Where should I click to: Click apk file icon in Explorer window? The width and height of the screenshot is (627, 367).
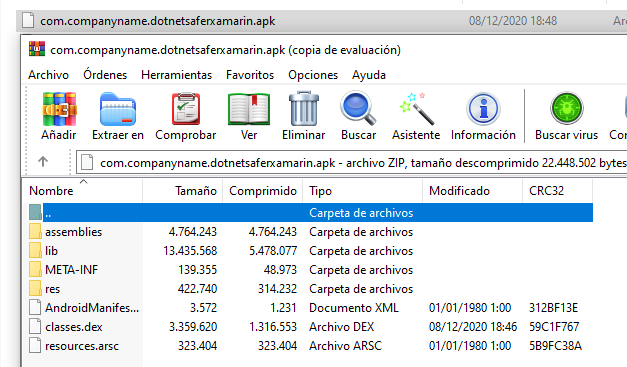(x=28, y=20)
